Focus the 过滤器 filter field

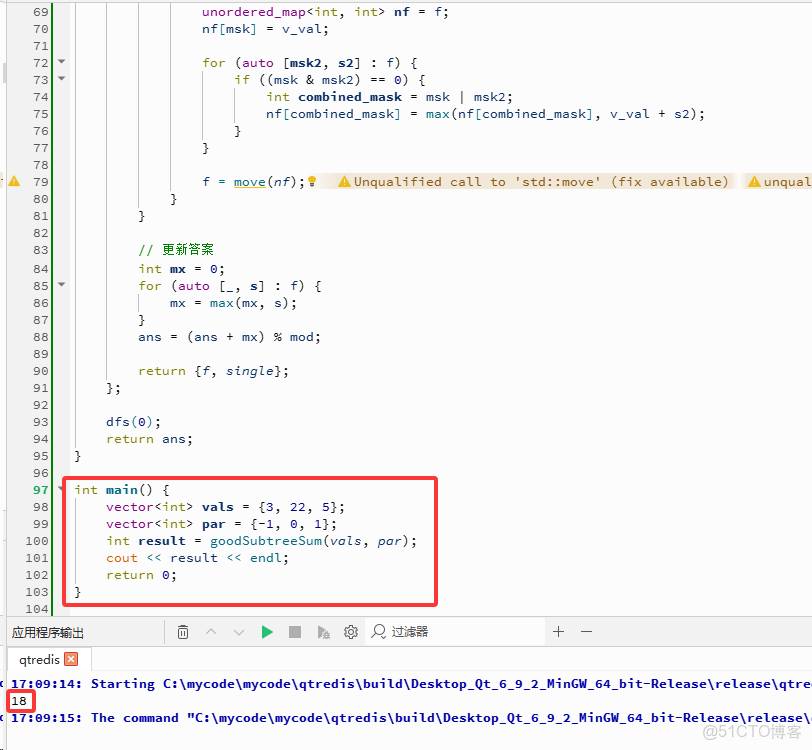click(x=455, y=632)
